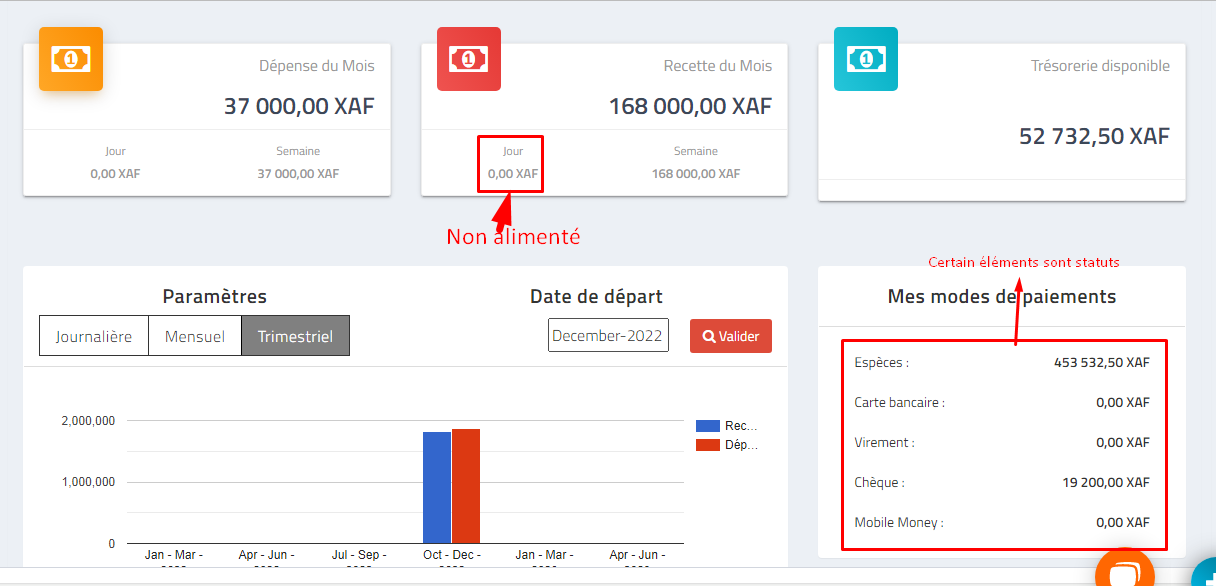Click the red bar for Oct - Dec
The height and width of the screenshot is (586, 1216).
tap(466, 486)
